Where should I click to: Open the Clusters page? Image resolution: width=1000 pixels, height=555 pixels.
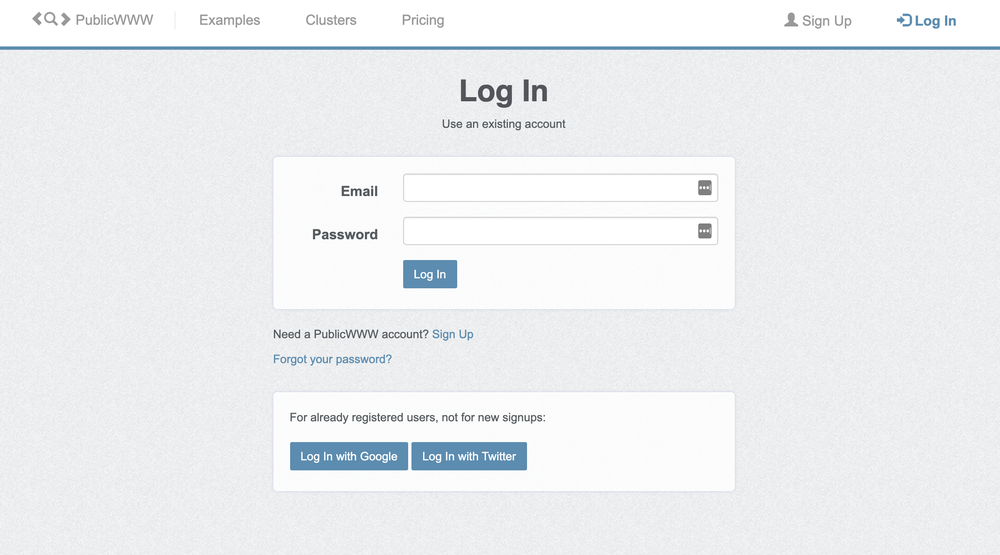pyautogui.click(x=331, y=20)
